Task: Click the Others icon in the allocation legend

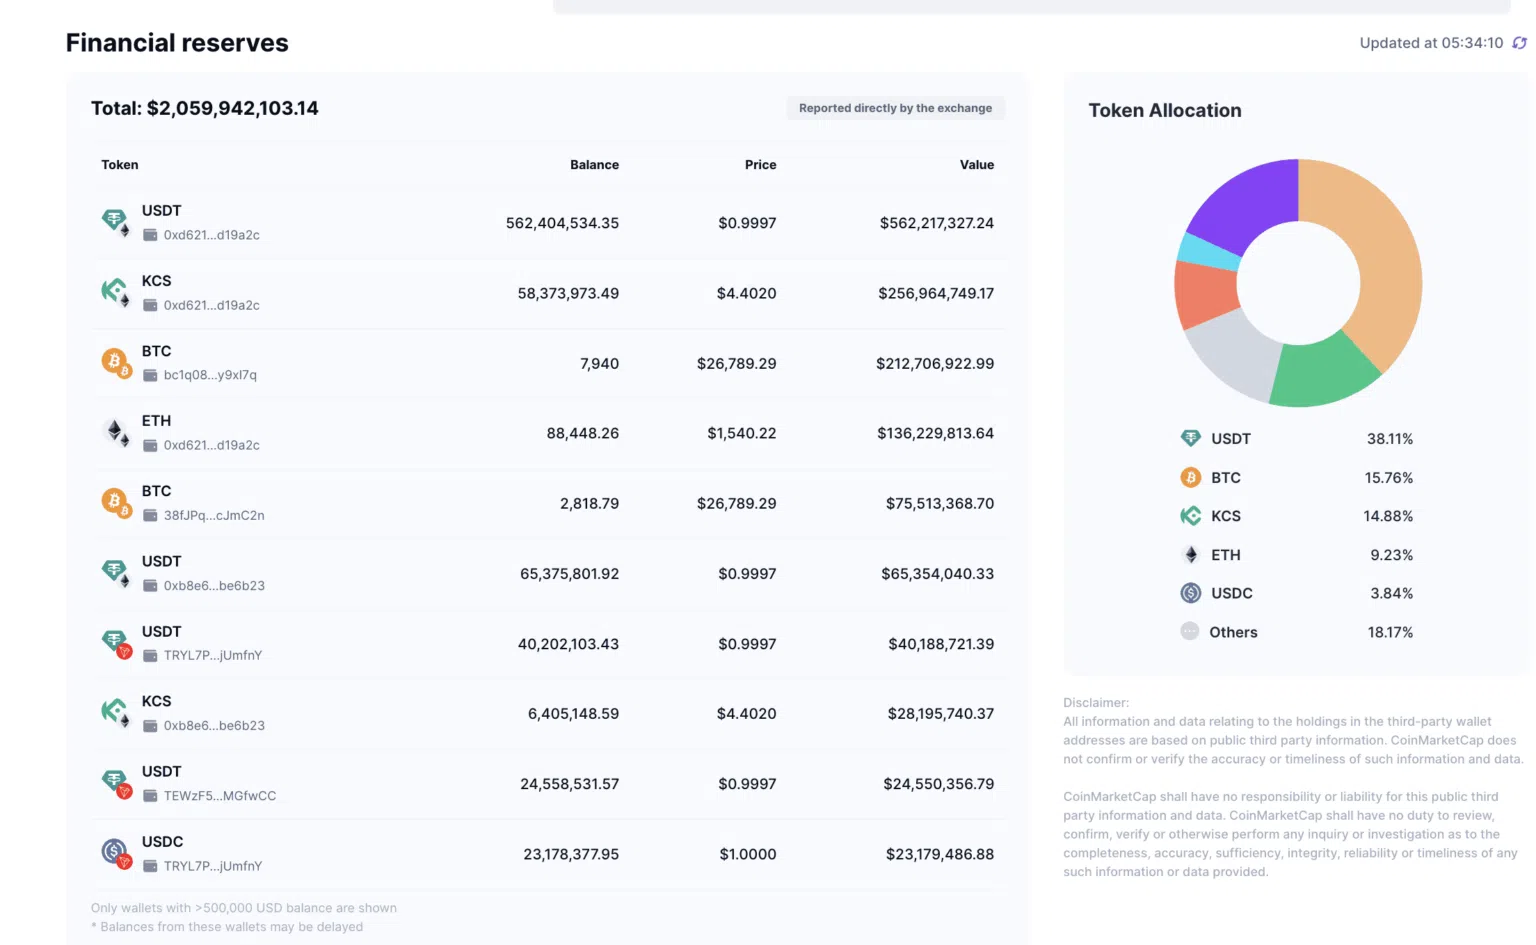Action: (x=1190, y=632)
